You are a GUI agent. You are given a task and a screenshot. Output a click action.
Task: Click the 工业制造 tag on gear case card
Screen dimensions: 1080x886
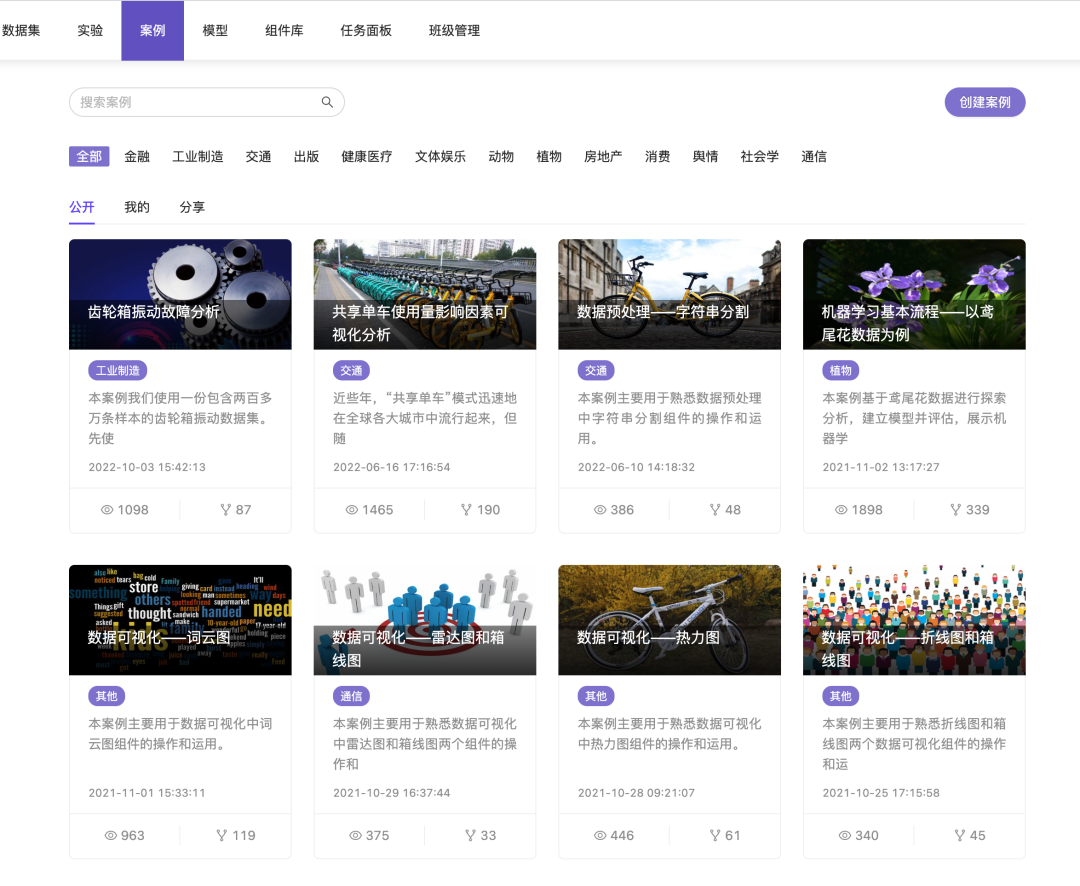tap(118, 370)
